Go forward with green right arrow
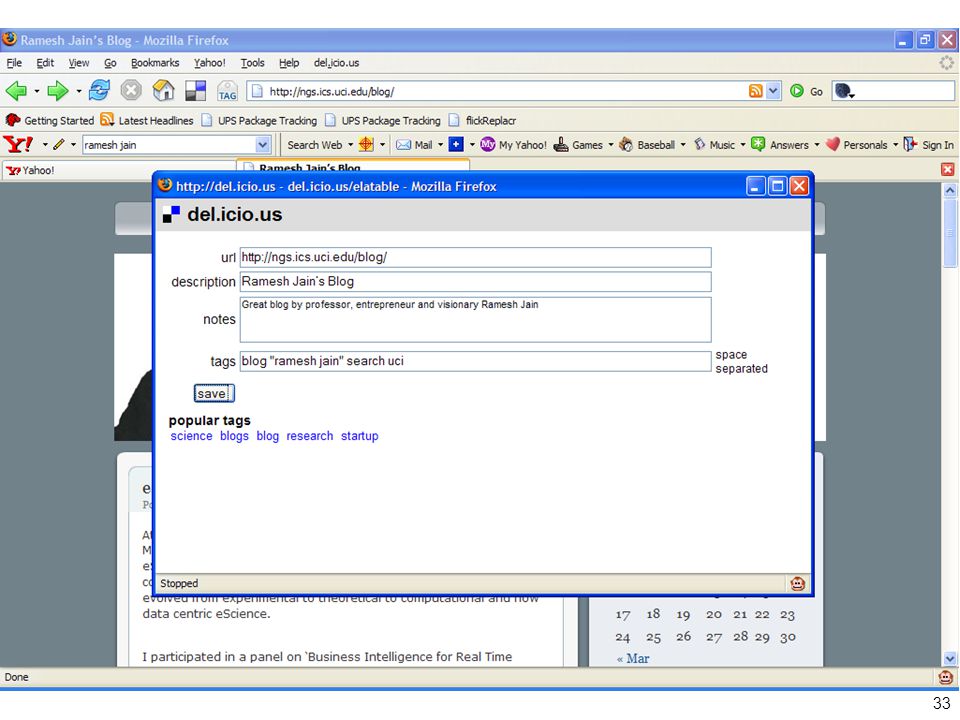 pyautogui.click(x=58, y=91)
